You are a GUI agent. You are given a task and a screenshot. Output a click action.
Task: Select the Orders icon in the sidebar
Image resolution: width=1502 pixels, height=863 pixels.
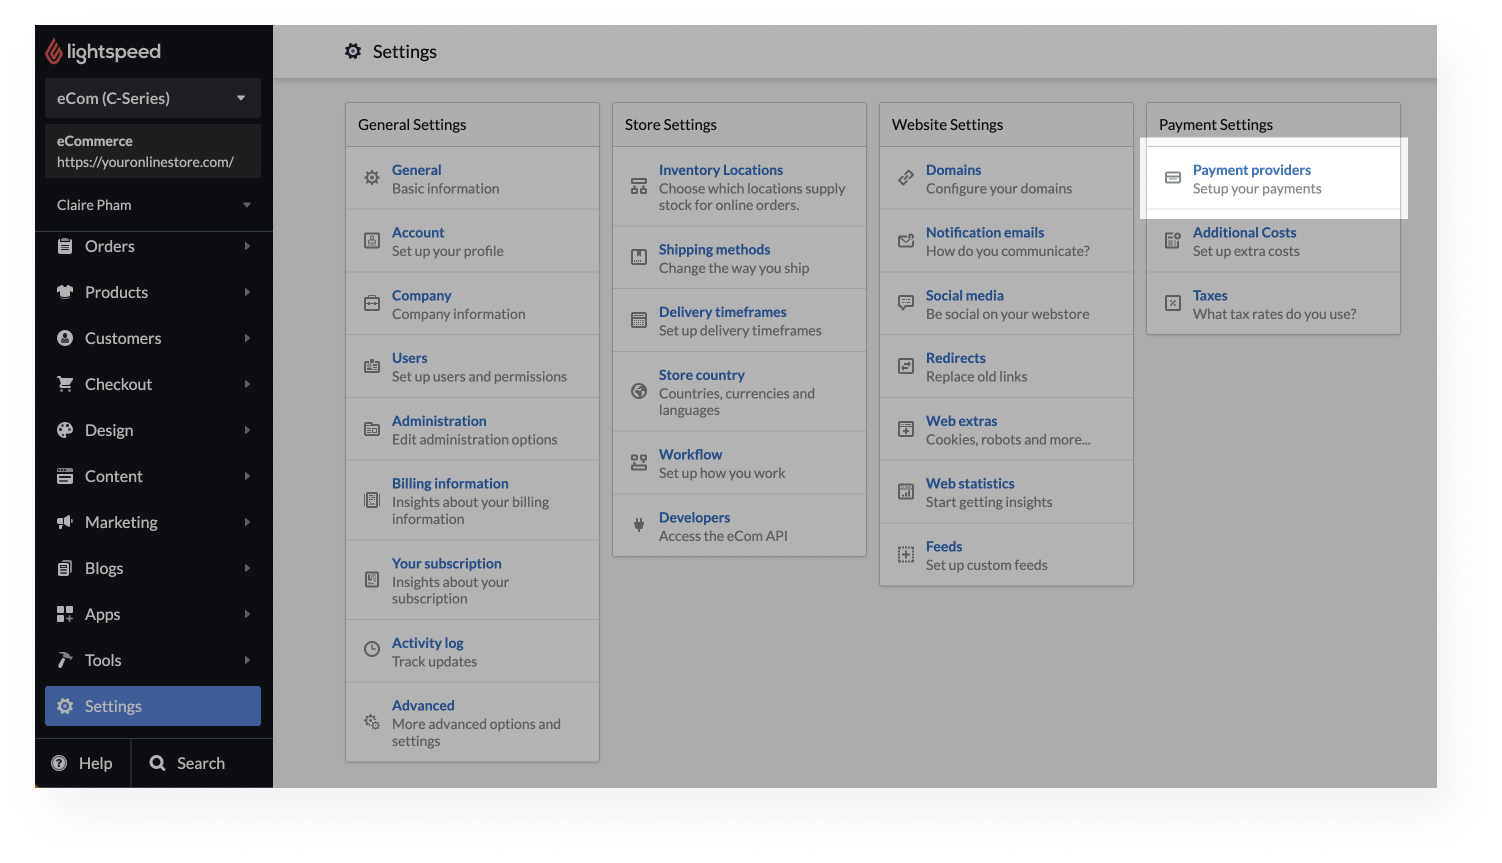pyautogui.click(x=65, y=246)
